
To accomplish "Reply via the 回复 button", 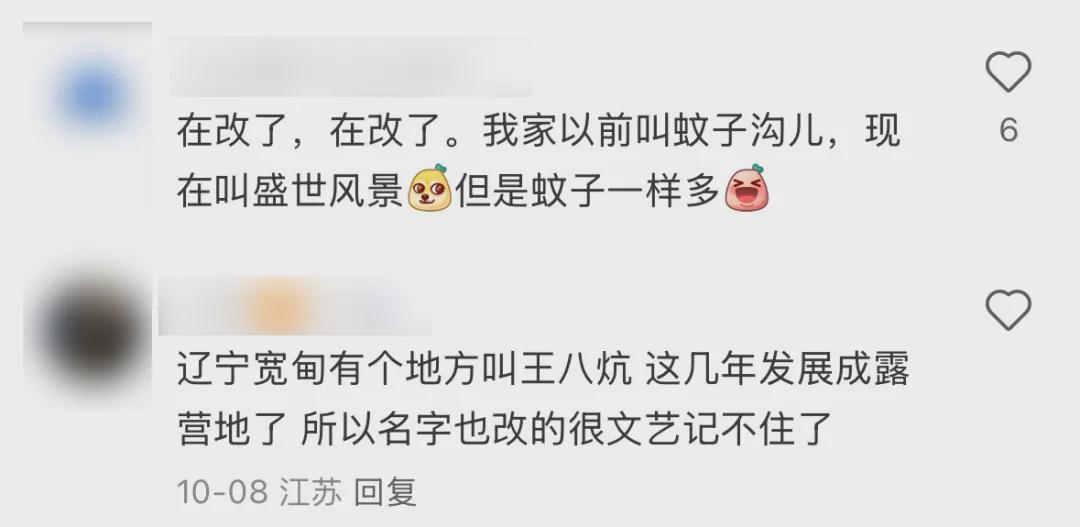I will 385,493.
